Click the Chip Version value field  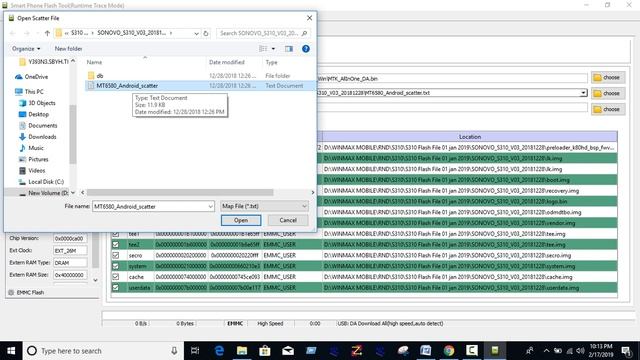click(x=70, y=238)
